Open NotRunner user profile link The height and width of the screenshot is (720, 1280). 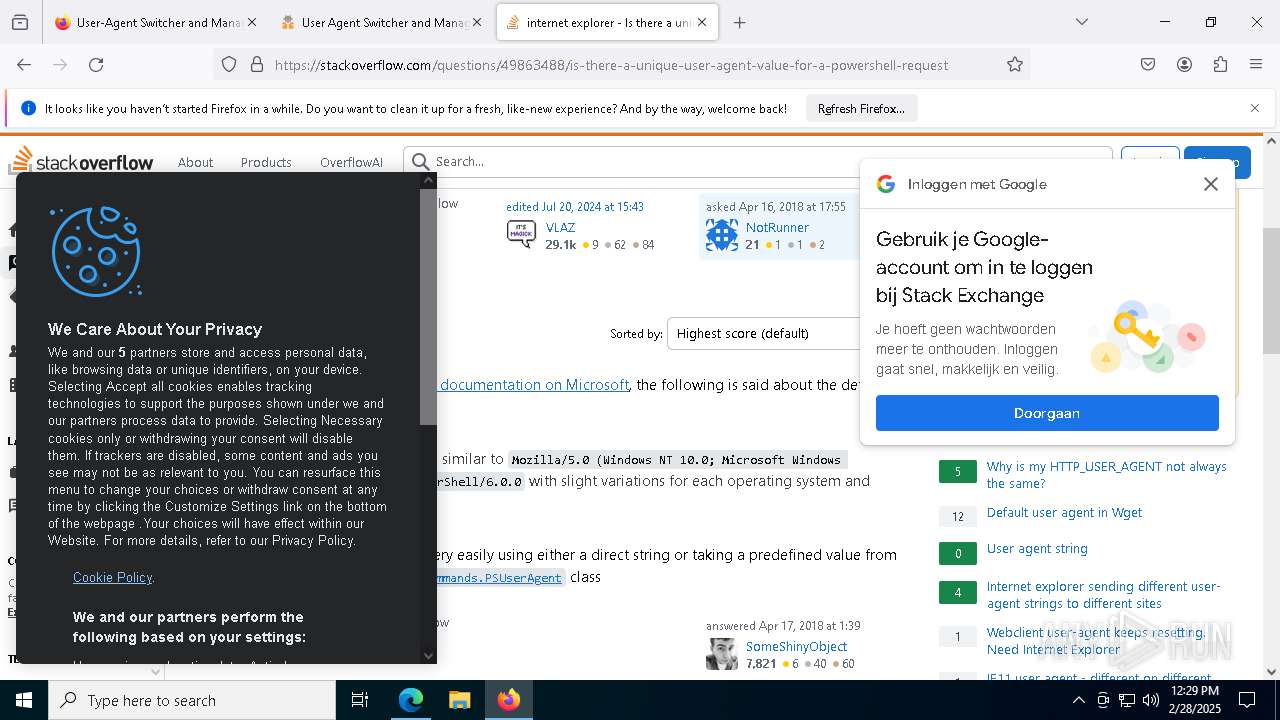click(x=777, y=227)
